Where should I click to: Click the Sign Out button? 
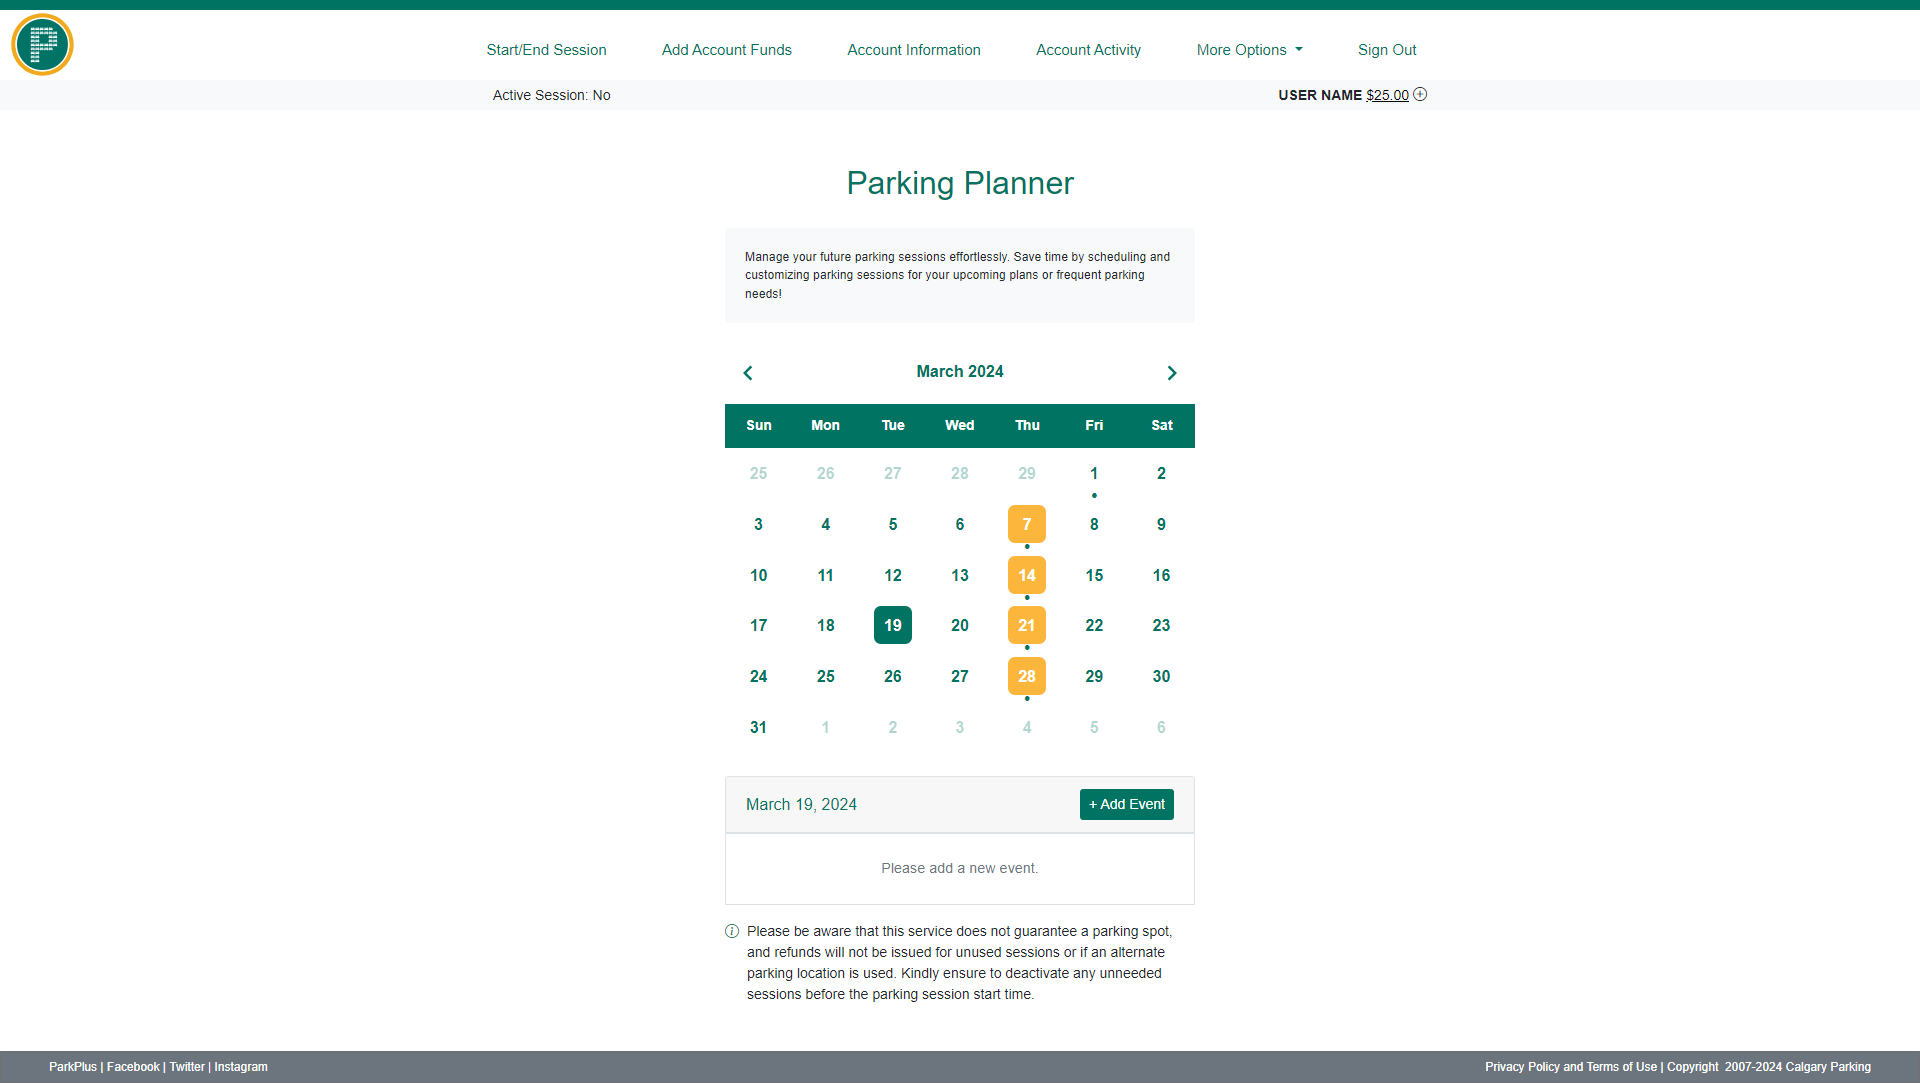click(x=1387, y=50)
